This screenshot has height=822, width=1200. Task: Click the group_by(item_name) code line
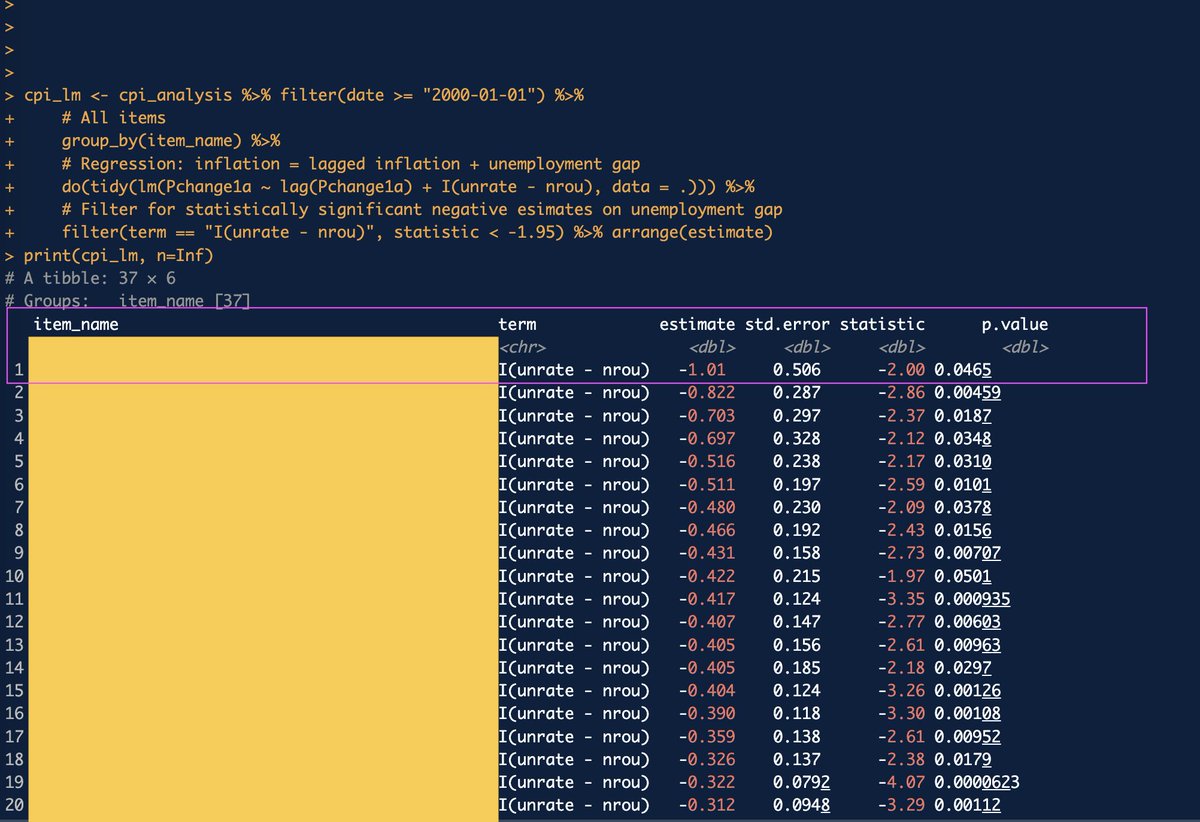point(170,140)
